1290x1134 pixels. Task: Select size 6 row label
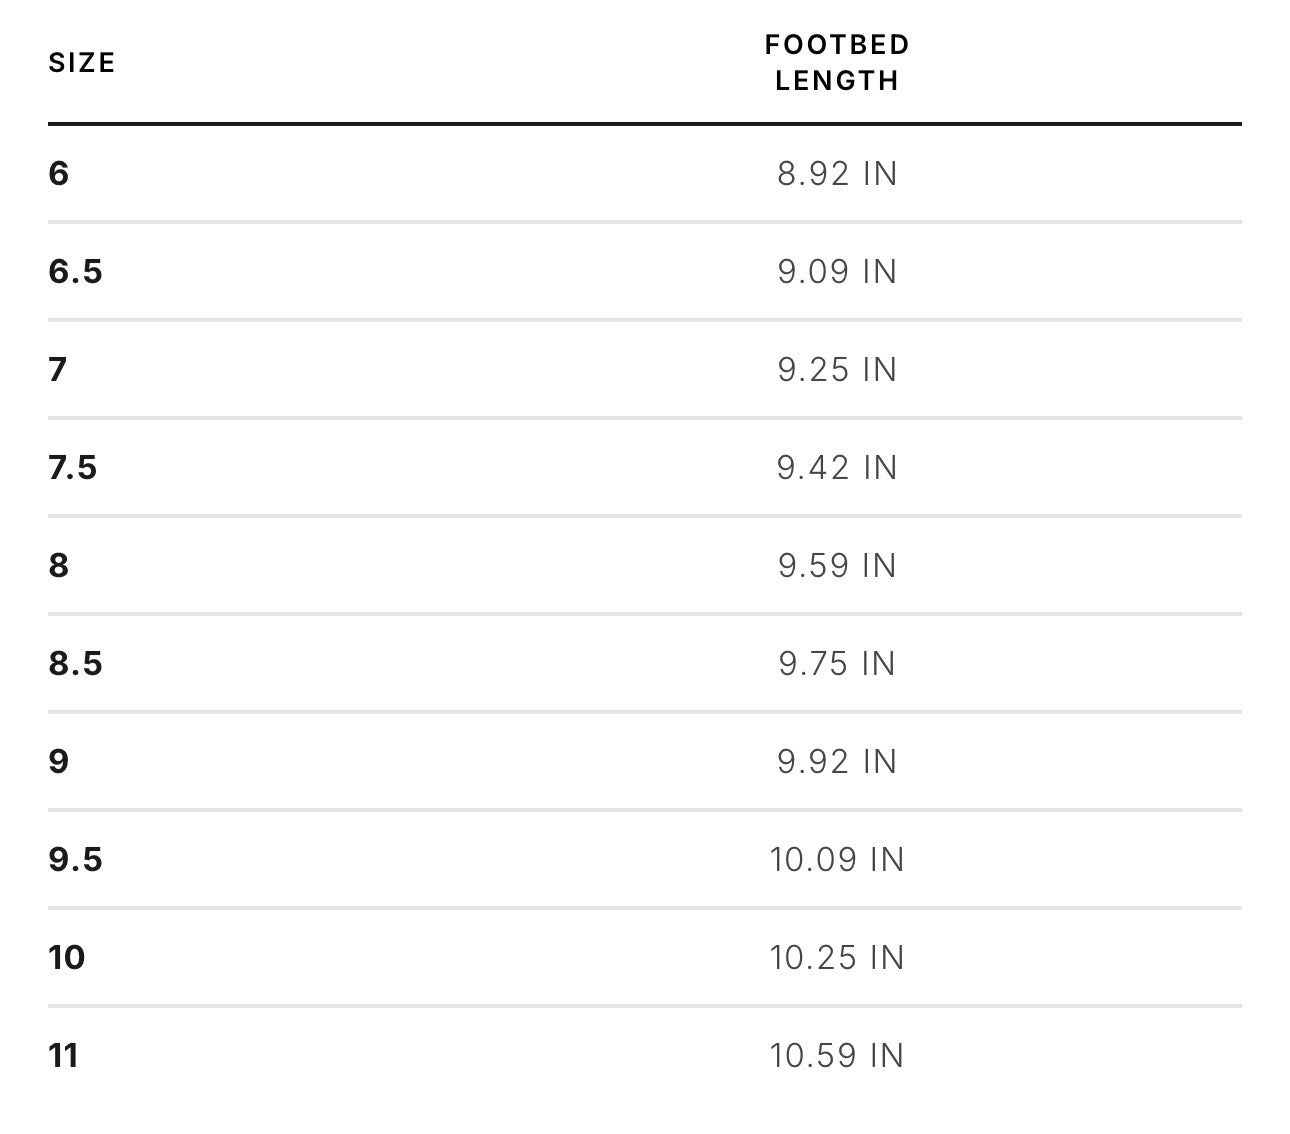click(59, 174)
